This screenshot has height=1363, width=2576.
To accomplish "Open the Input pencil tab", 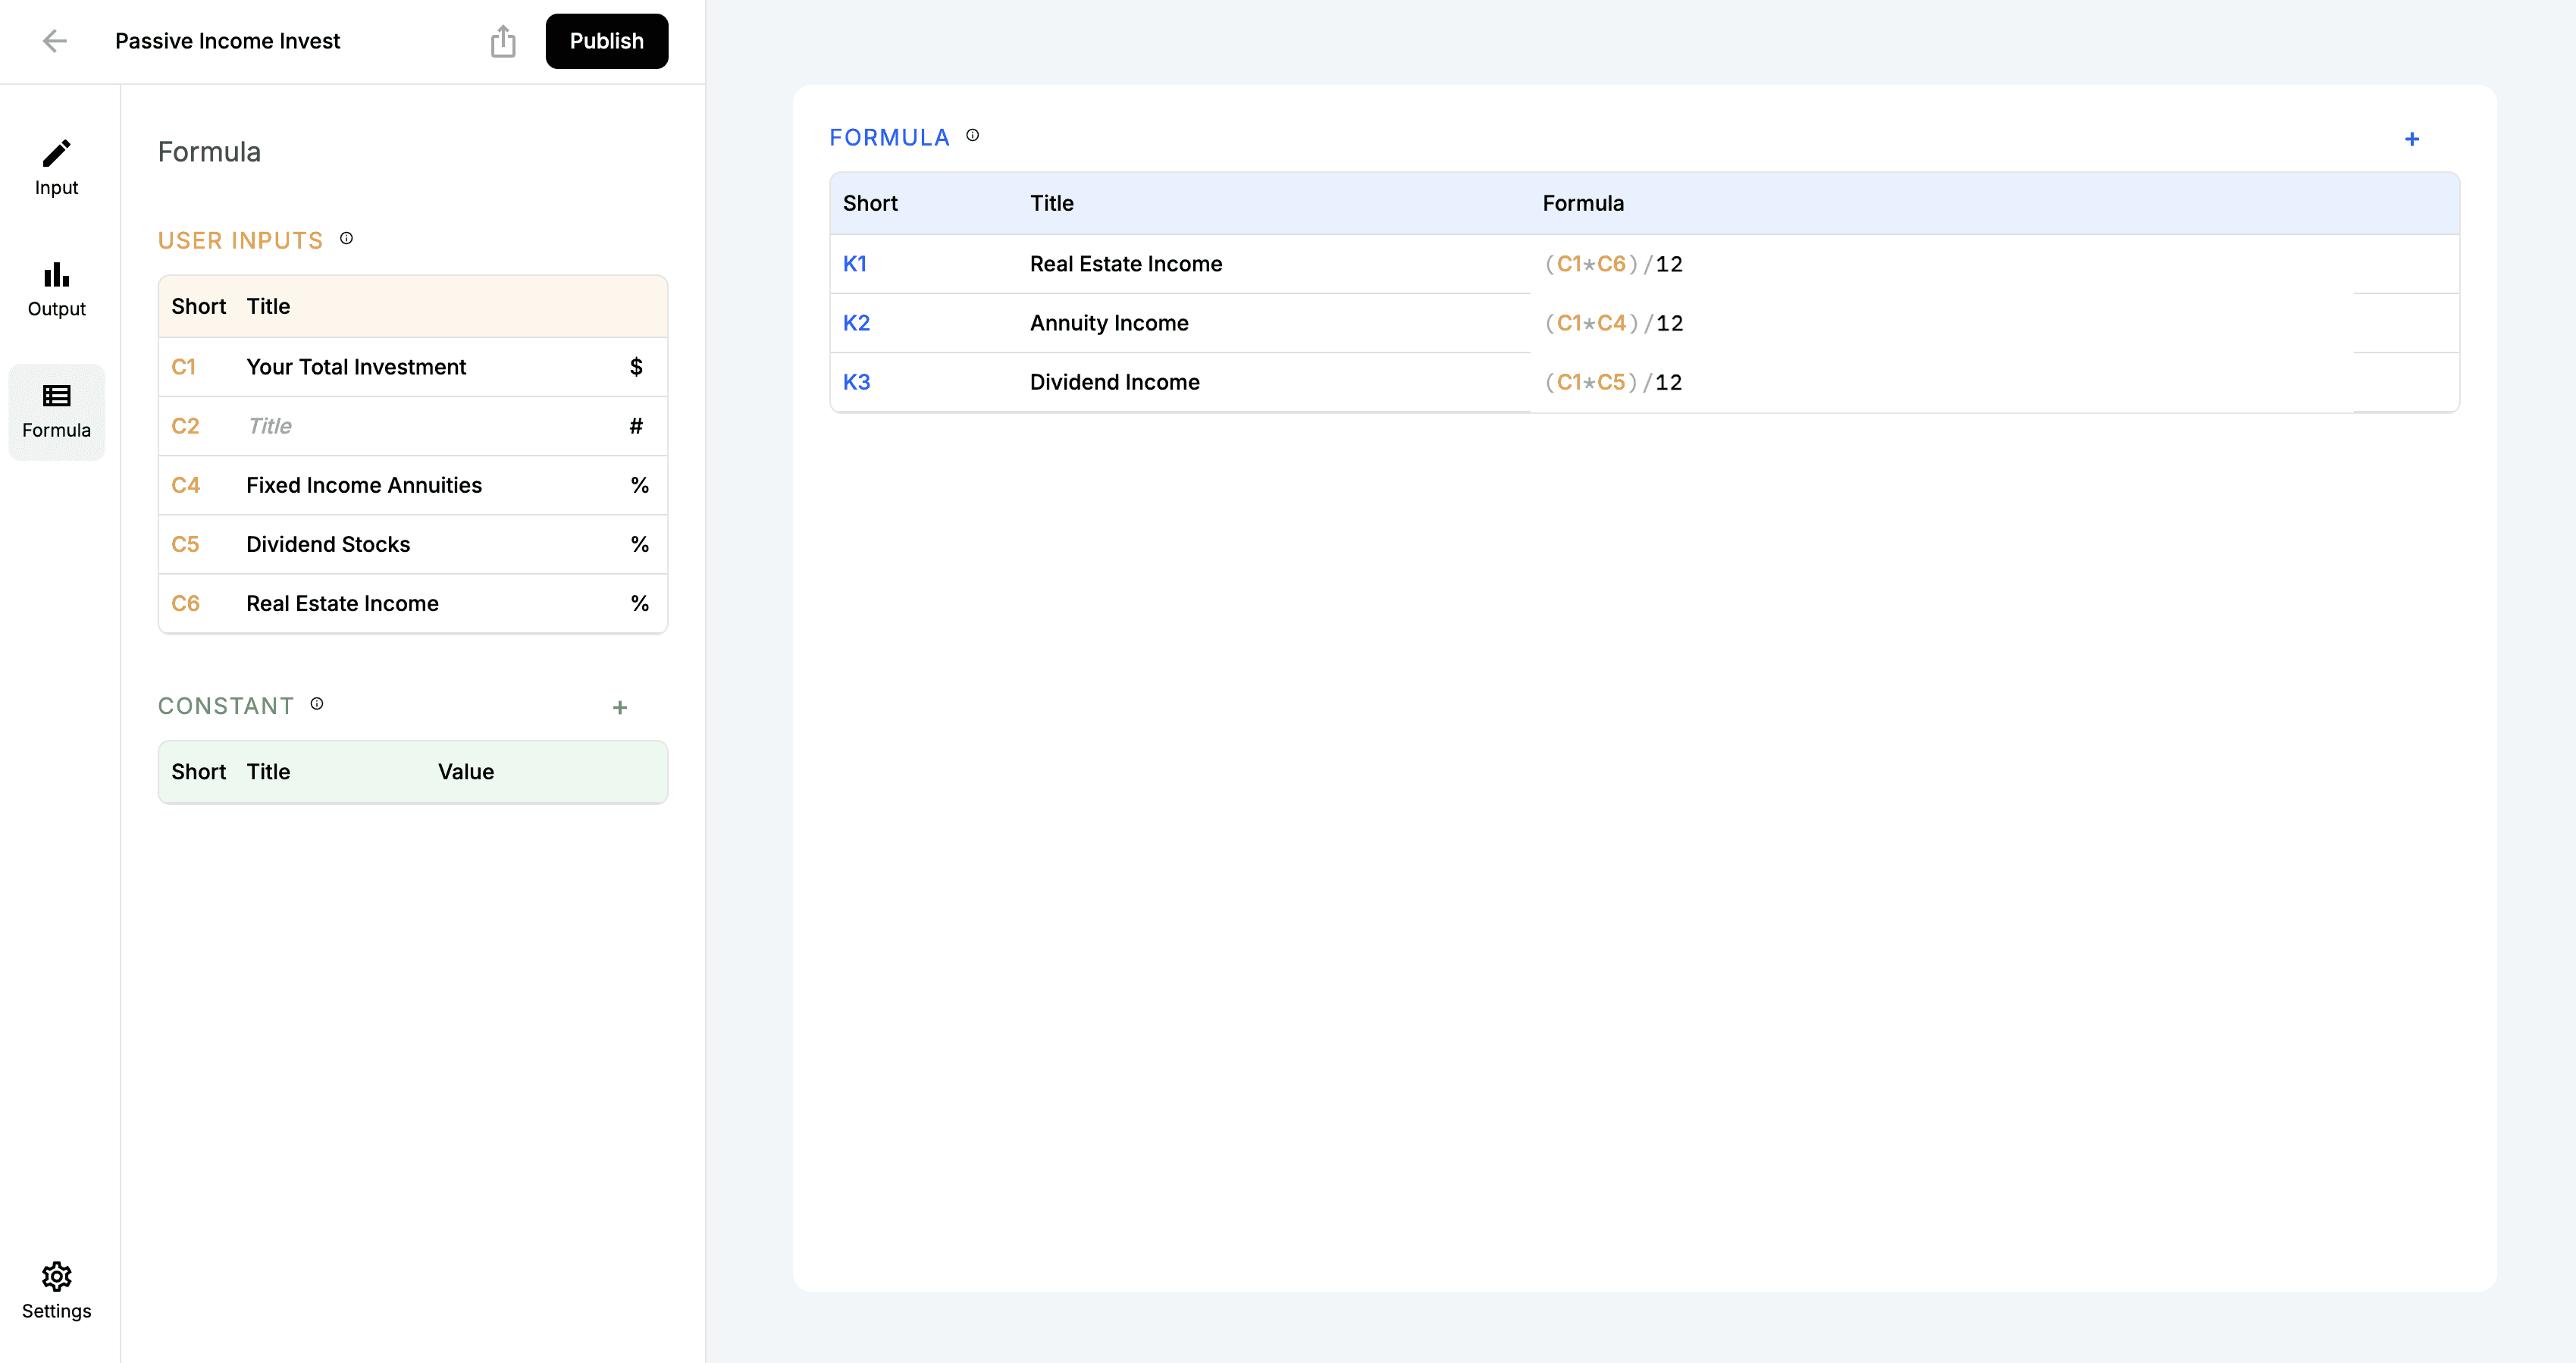I will click(x=56, y=167).
